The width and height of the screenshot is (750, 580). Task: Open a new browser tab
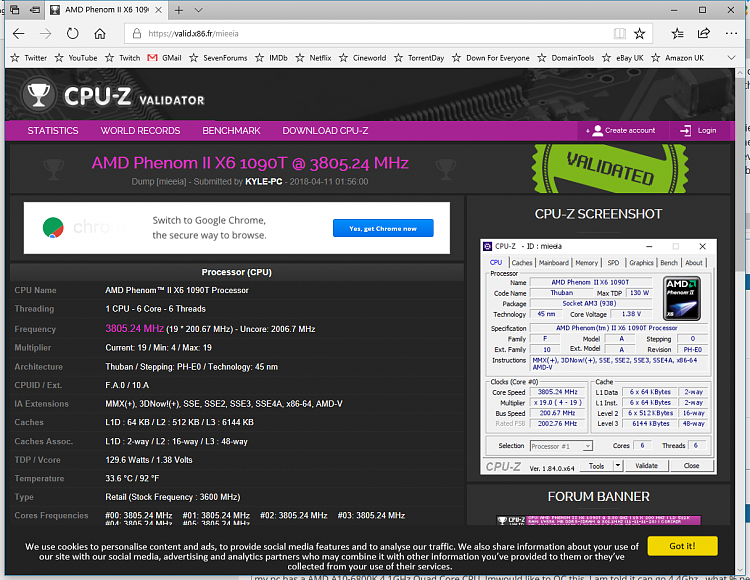[x=178, y=10]
